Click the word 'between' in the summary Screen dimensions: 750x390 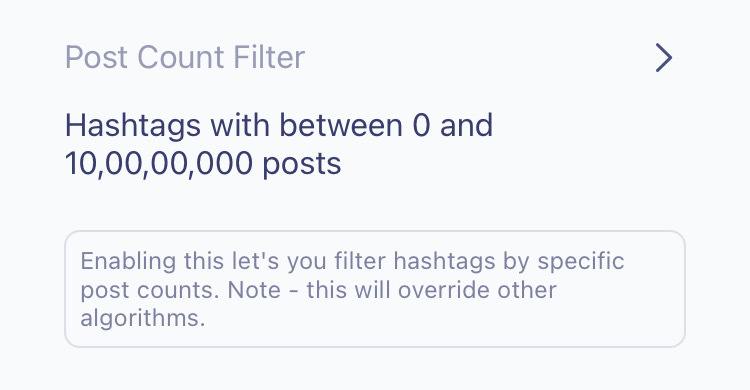click(341, 125)
